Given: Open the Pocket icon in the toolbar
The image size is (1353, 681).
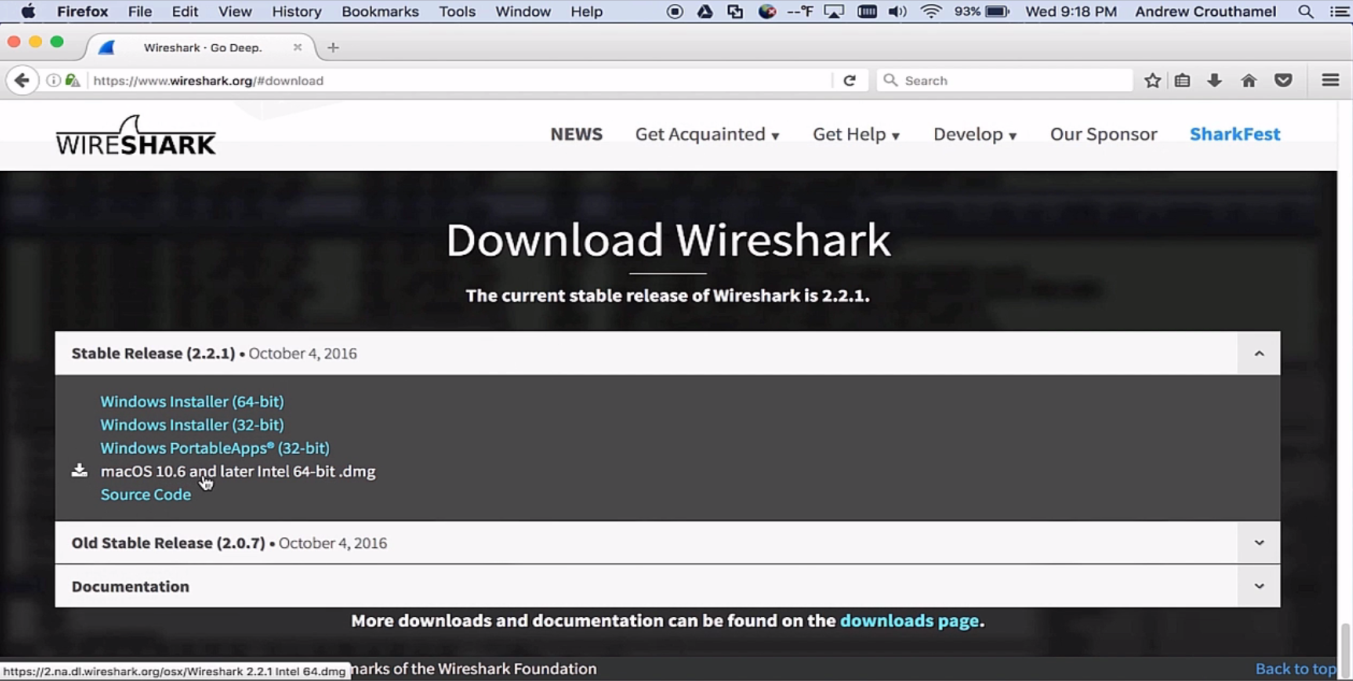Looking at the screenshot, I should 1283,80.
